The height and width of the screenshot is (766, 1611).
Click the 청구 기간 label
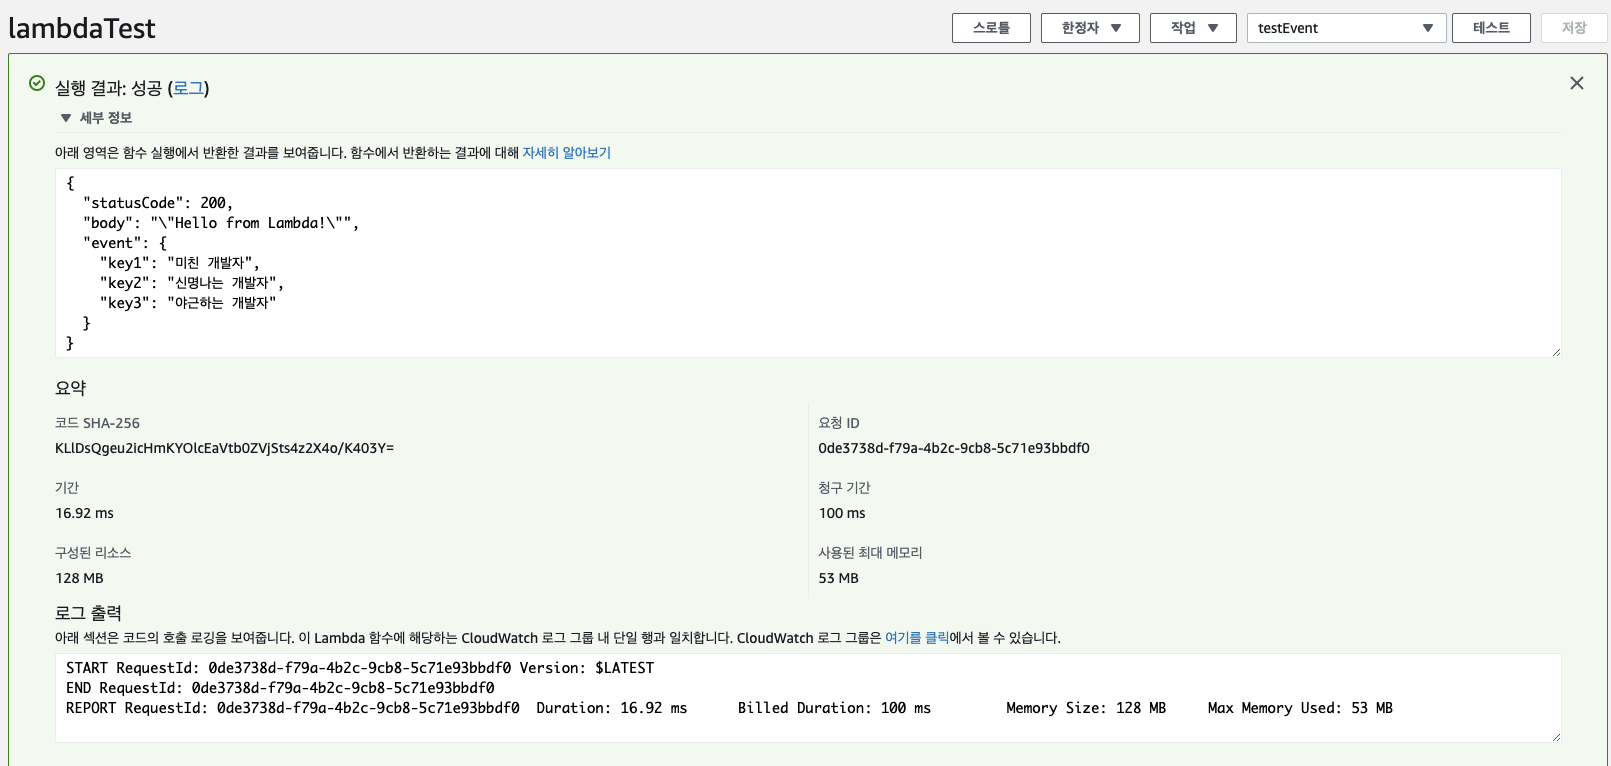[x=845, y=488]
